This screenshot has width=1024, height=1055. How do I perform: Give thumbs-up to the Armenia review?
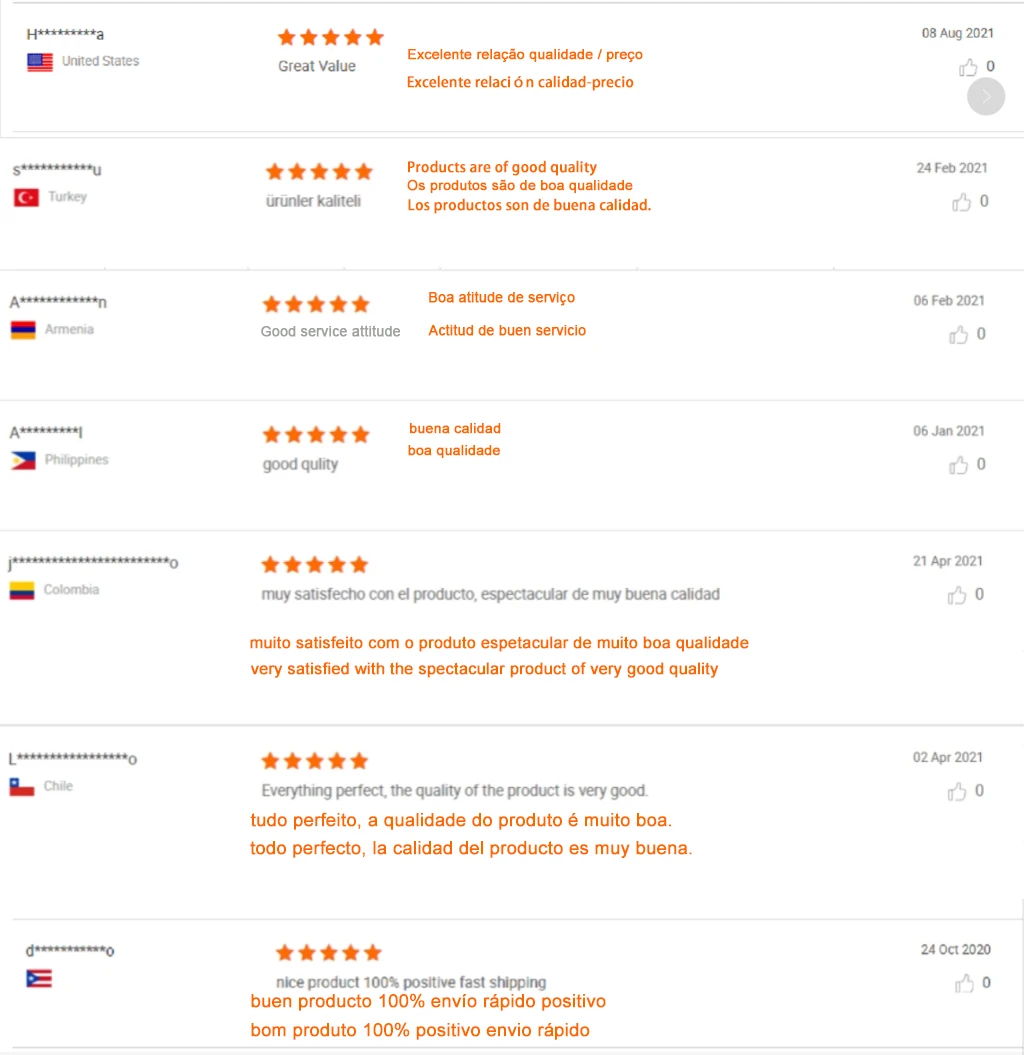pos(959,334)
